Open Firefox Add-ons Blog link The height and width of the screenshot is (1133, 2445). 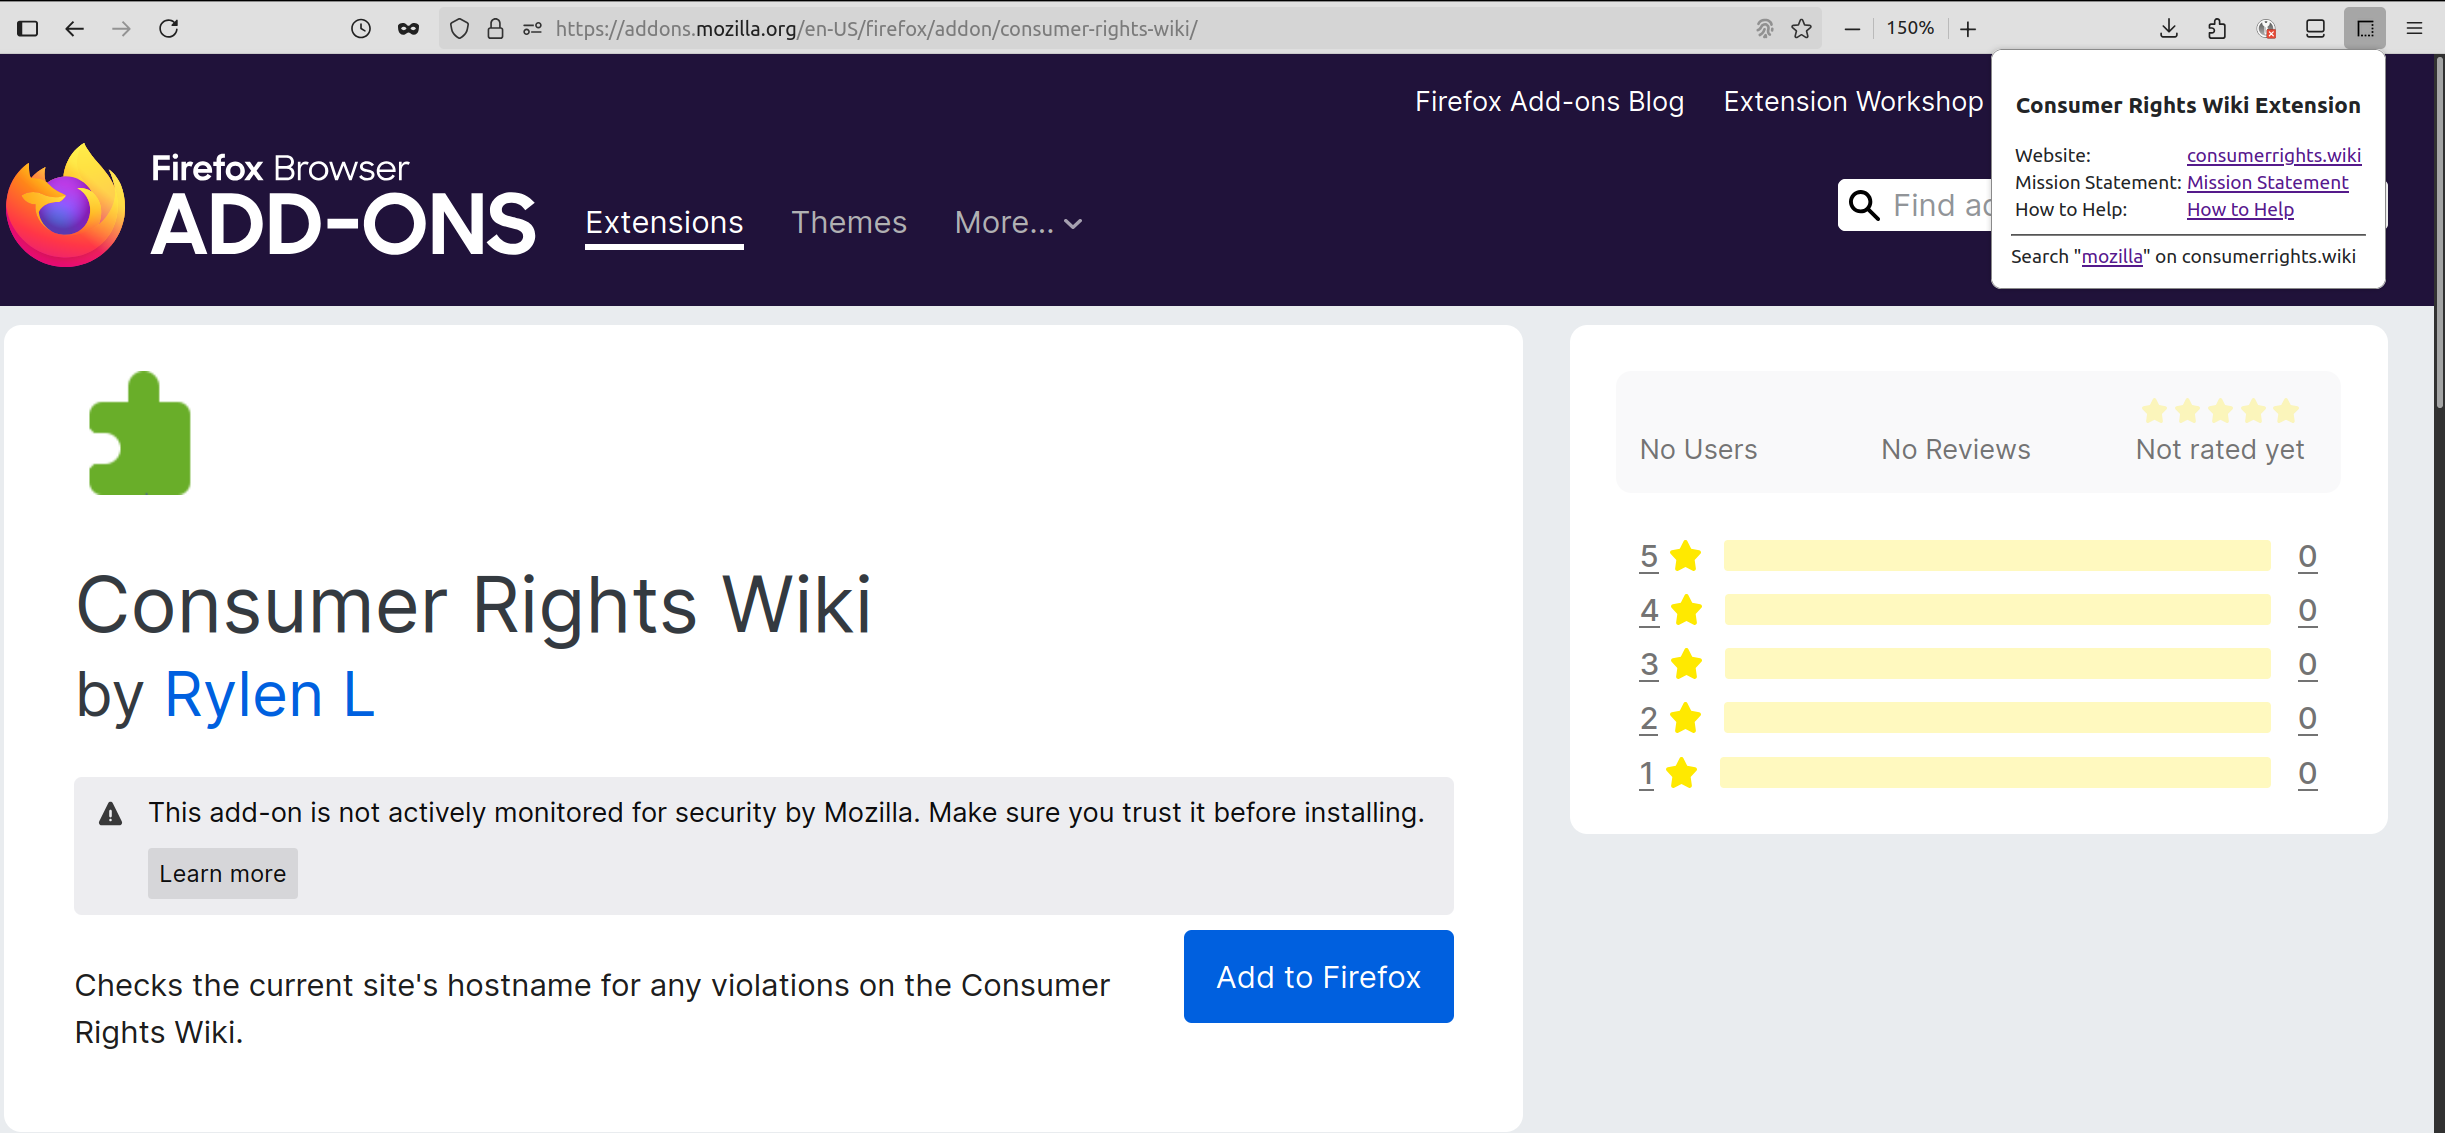[1549, 101]
